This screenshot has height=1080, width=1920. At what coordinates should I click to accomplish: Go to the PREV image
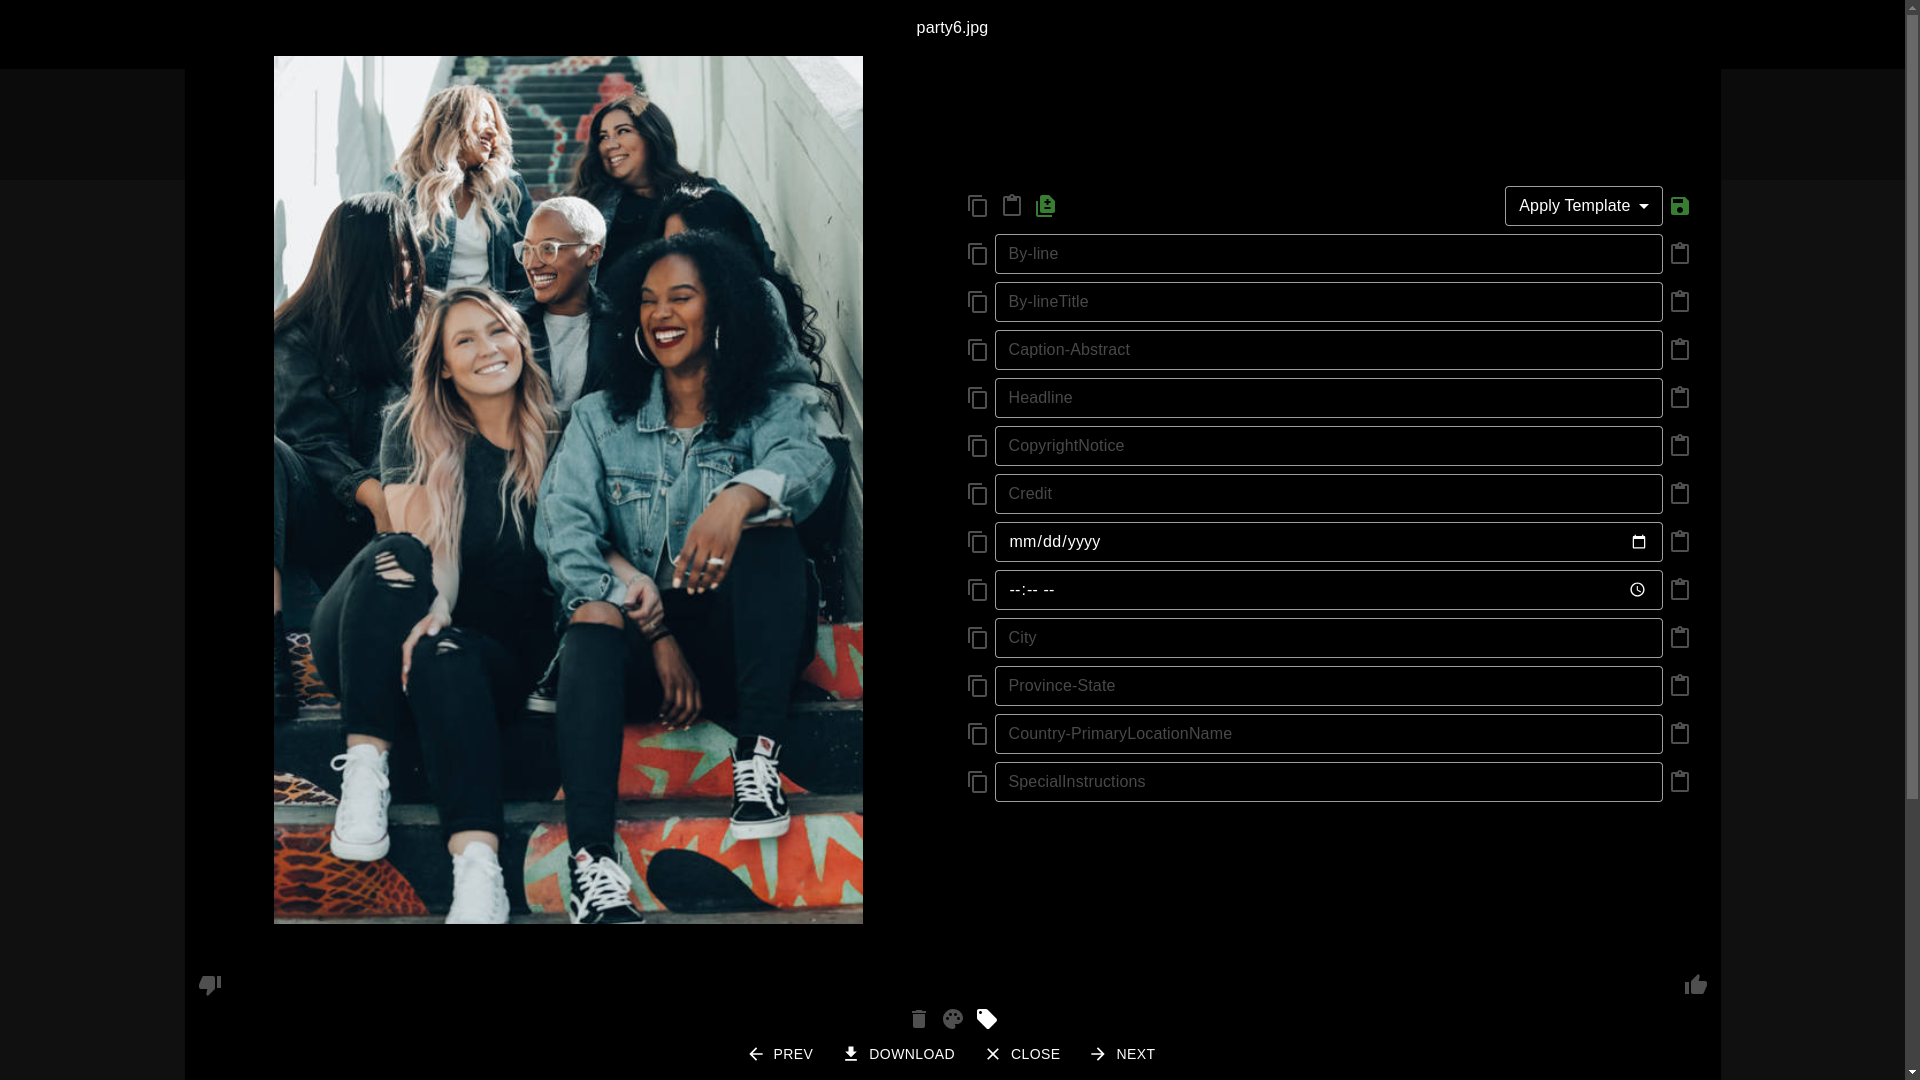pyautogui.click(x=780, y=1054)
